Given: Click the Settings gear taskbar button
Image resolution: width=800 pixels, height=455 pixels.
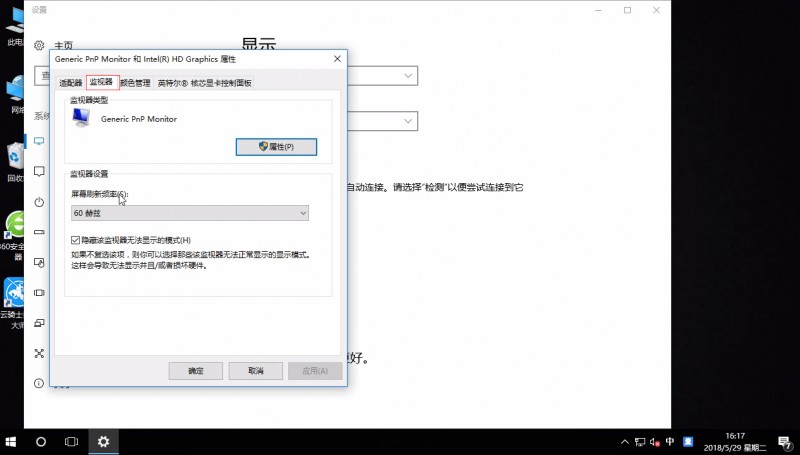Looking at the screenshot, I should tap(104, 442).
